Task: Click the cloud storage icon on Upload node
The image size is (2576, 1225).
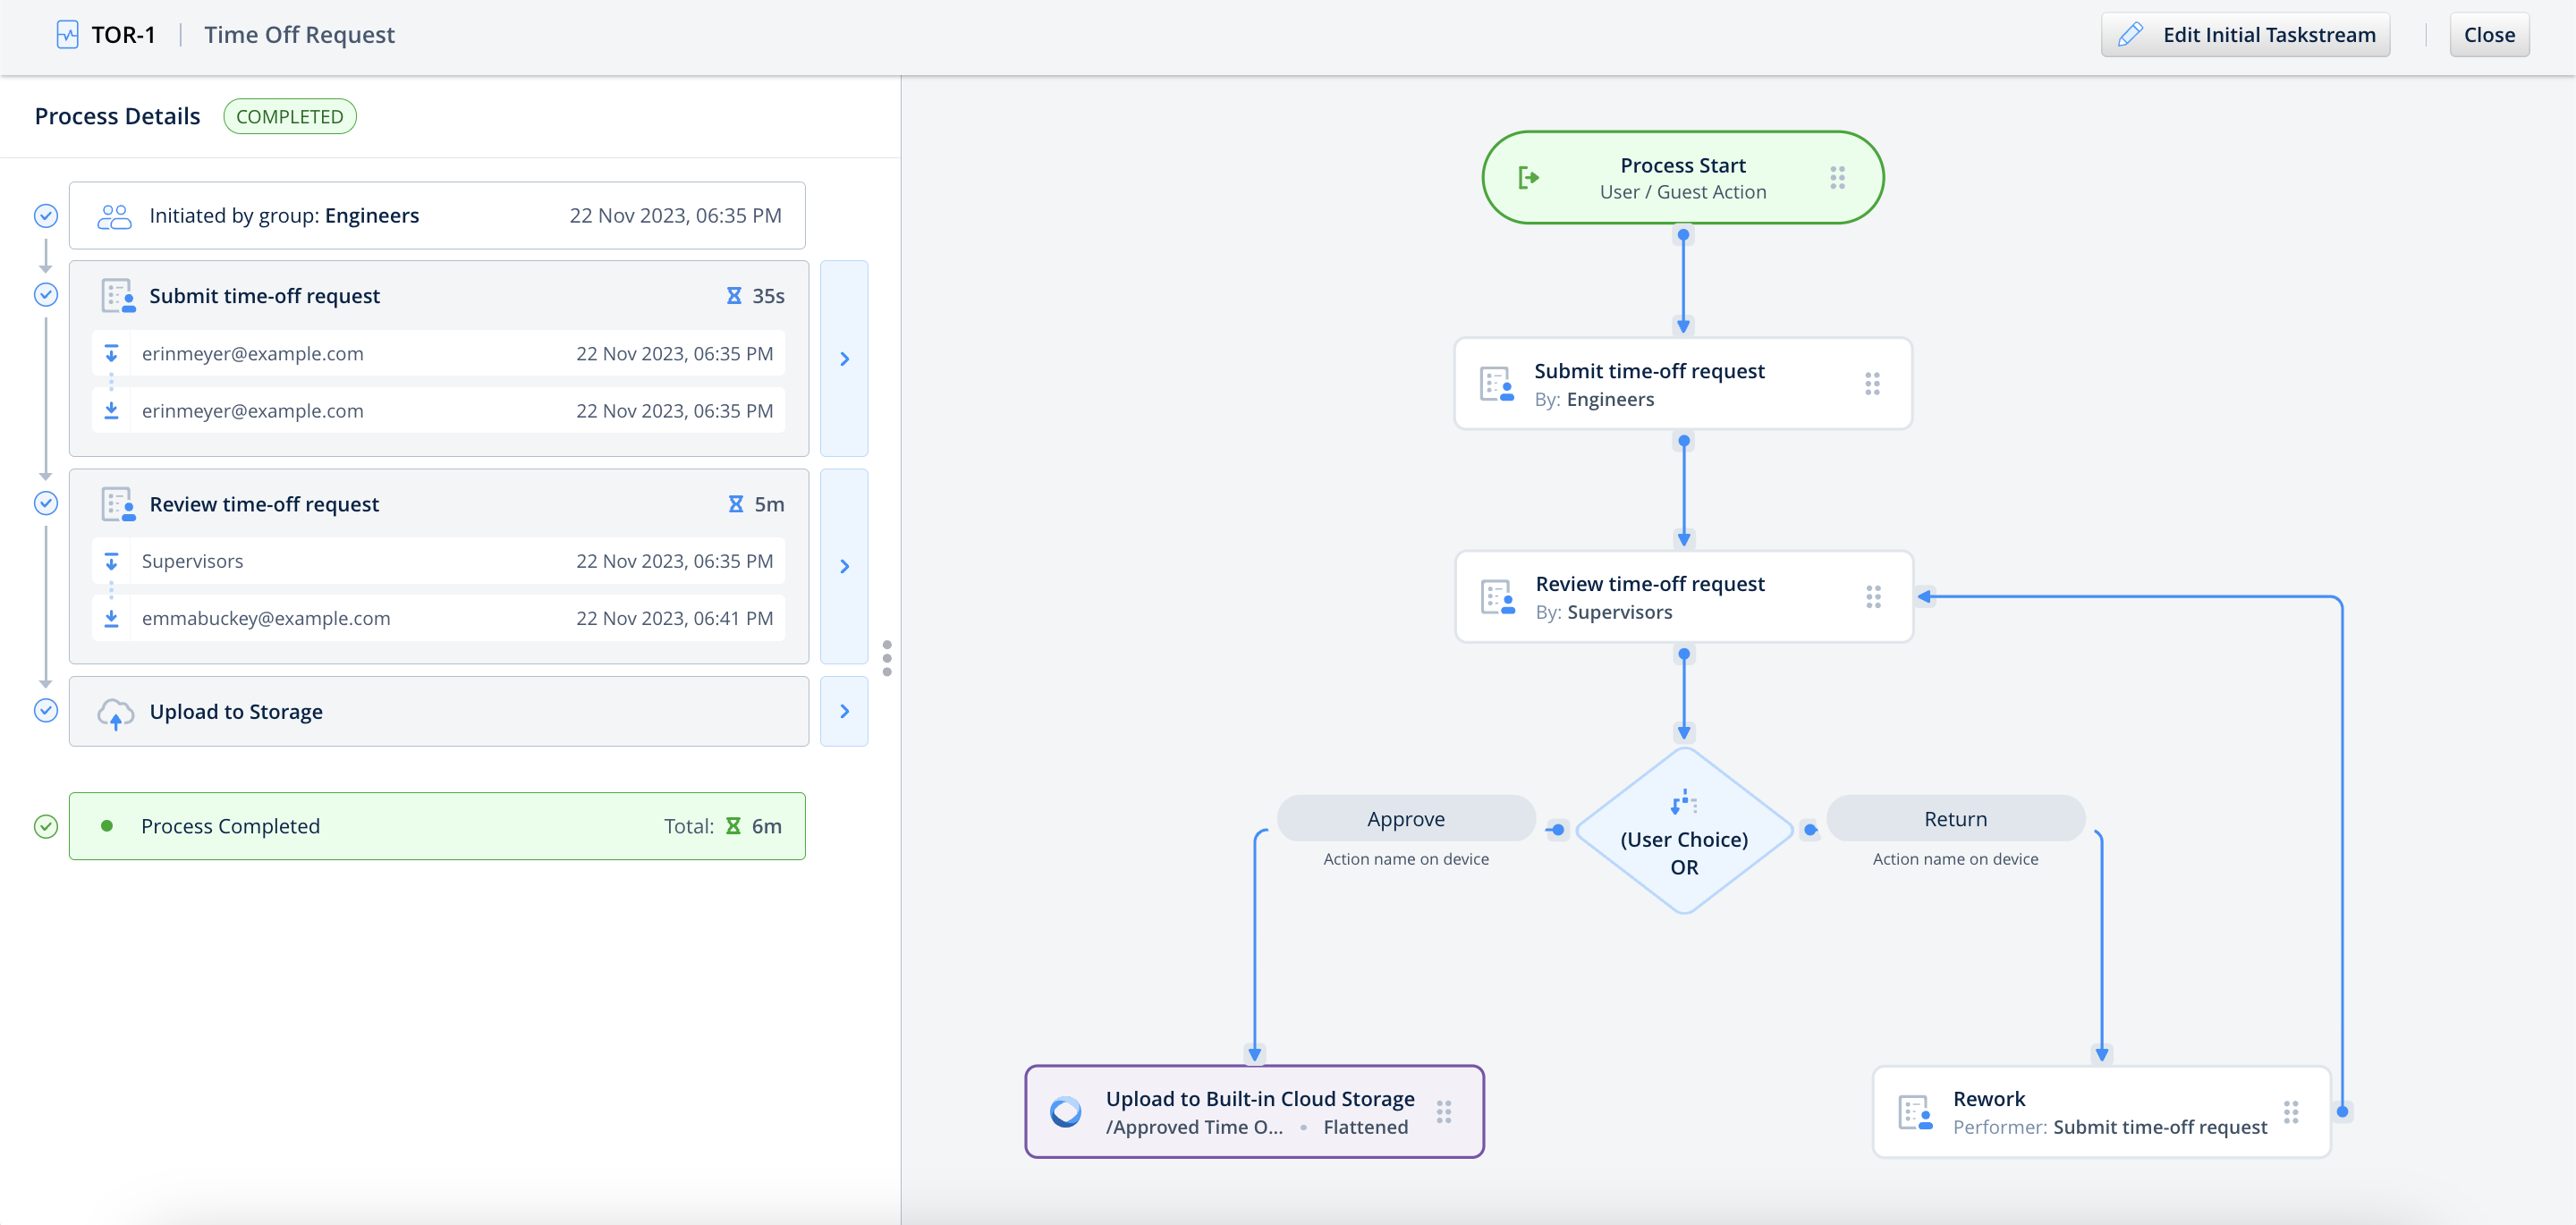Action: [1066, 1112]
